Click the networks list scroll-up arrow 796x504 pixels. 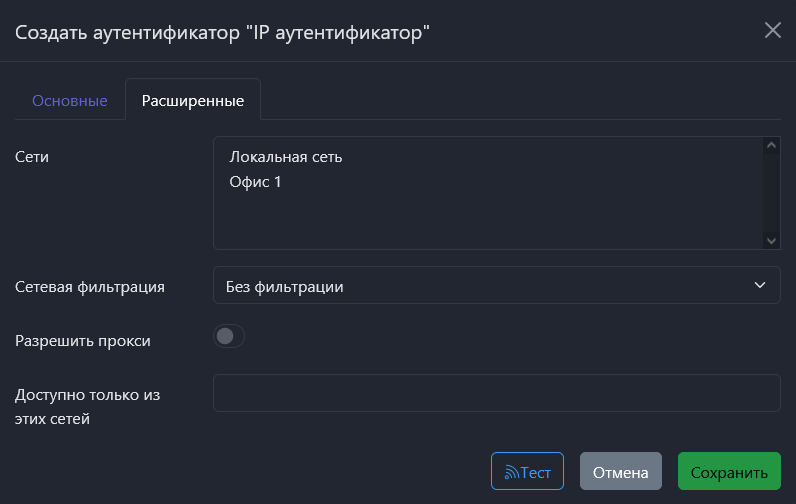click(x=771, y=146)
